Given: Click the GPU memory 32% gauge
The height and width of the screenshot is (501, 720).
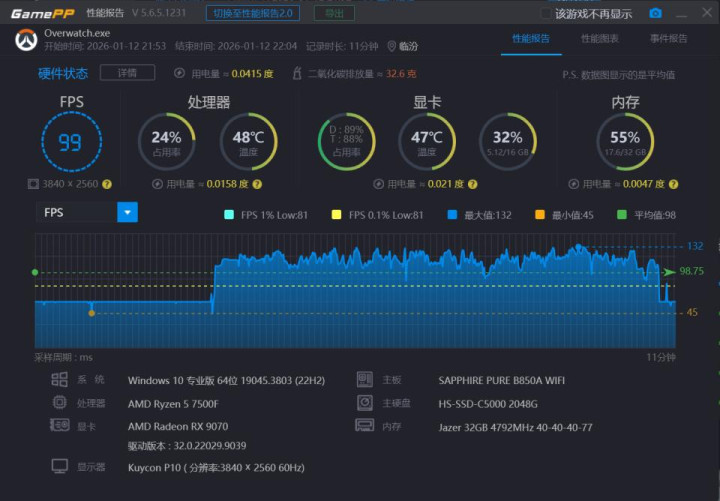Looking at the screenshot, I should point(508,141).
